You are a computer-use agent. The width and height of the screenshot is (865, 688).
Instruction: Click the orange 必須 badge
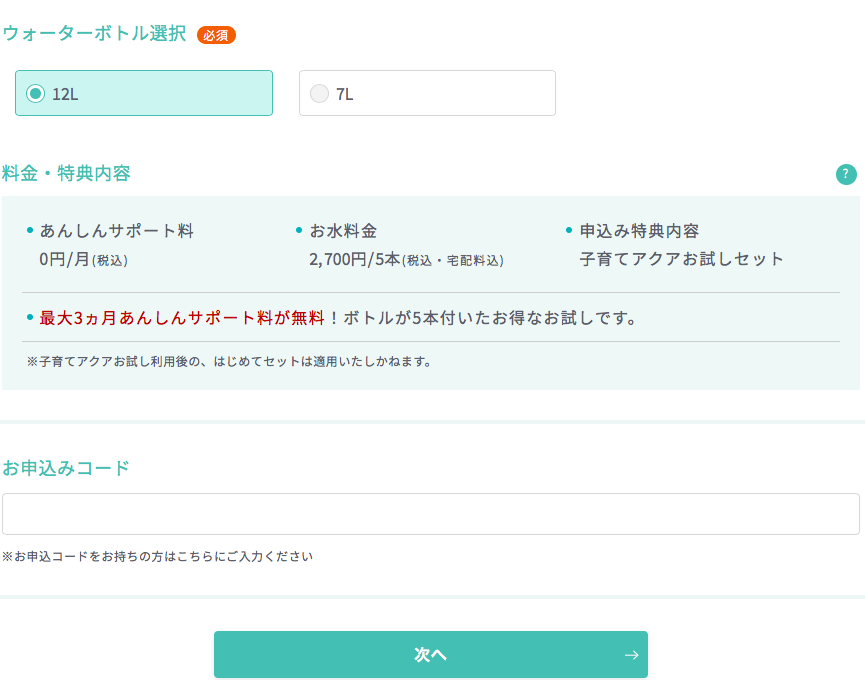click(x=216, y=35)
